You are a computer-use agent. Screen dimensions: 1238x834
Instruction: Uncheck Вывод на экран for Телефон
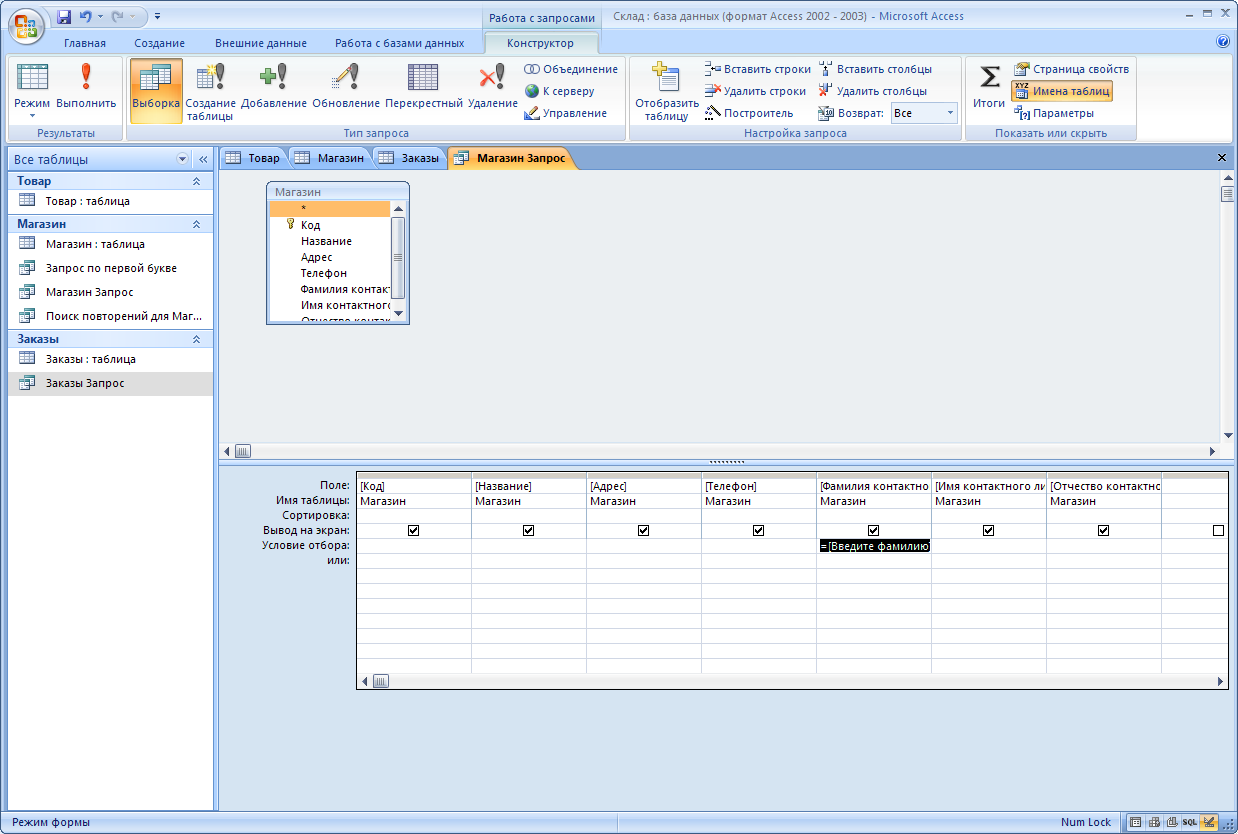pyautogui.click(x=758, y=531)
